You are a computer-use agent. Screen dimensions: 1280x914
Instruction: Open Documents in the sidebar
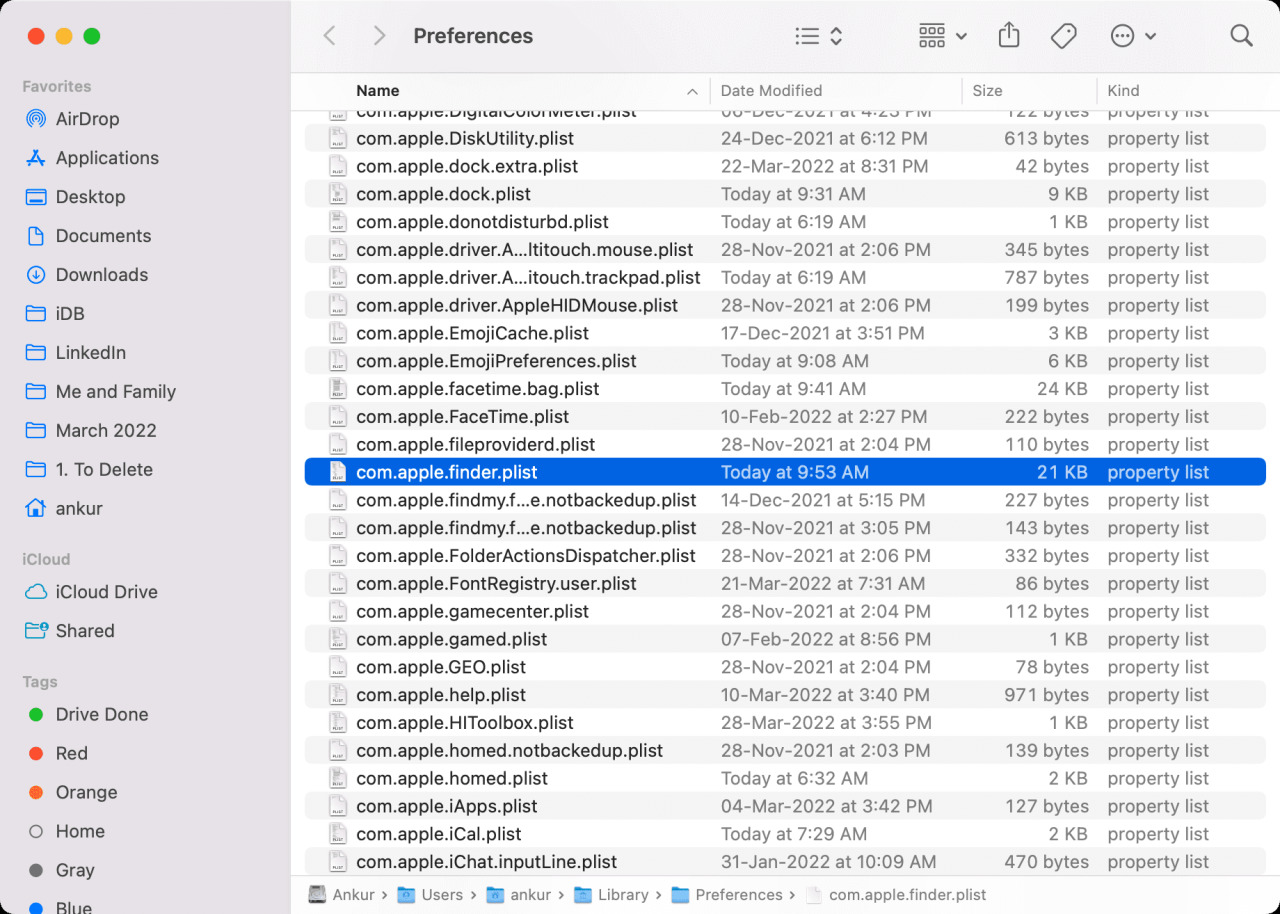point(87,236)
